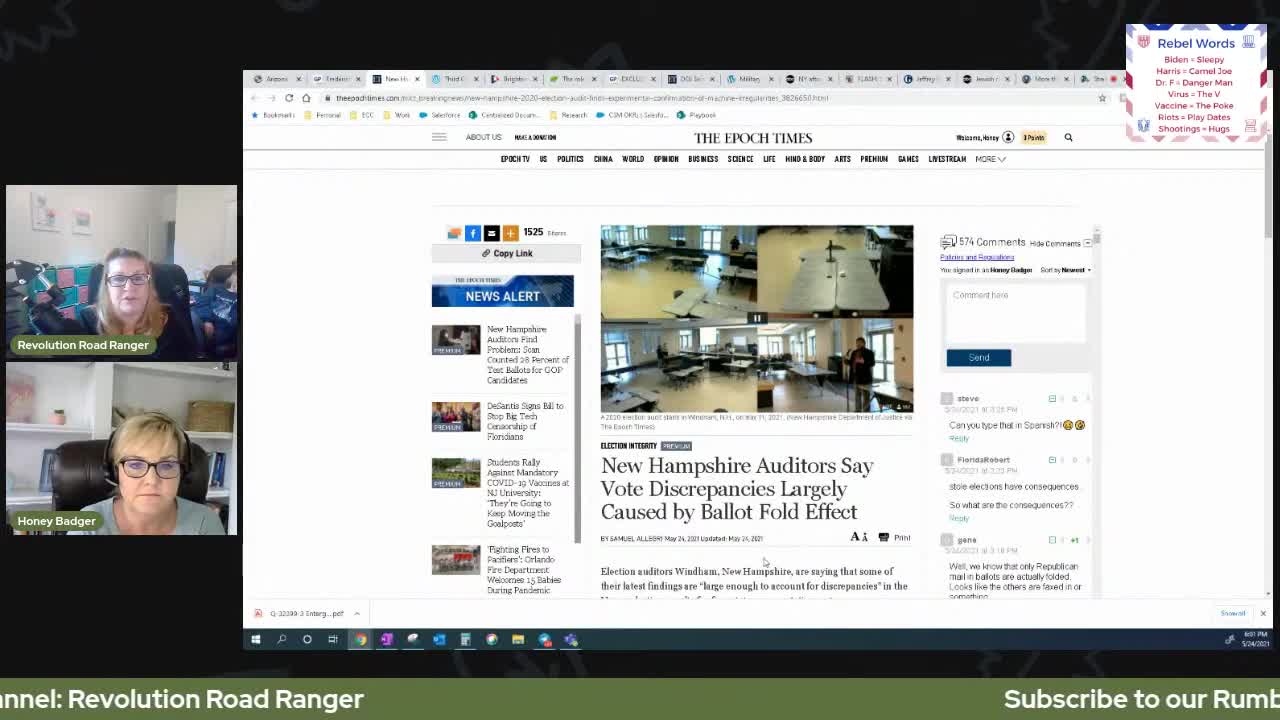Open the OPINION section
This screenshot has width=1280, height=720.
coord(666,159)
